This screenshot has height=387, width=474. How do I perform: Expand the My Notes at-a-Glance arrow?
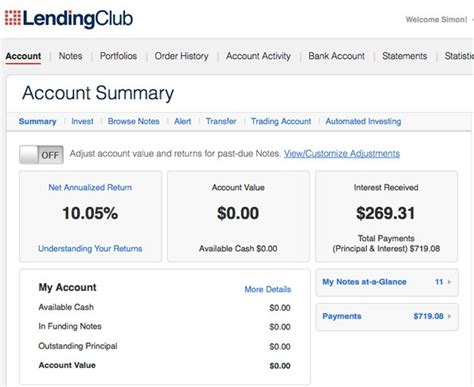click(x=449, y=282)
